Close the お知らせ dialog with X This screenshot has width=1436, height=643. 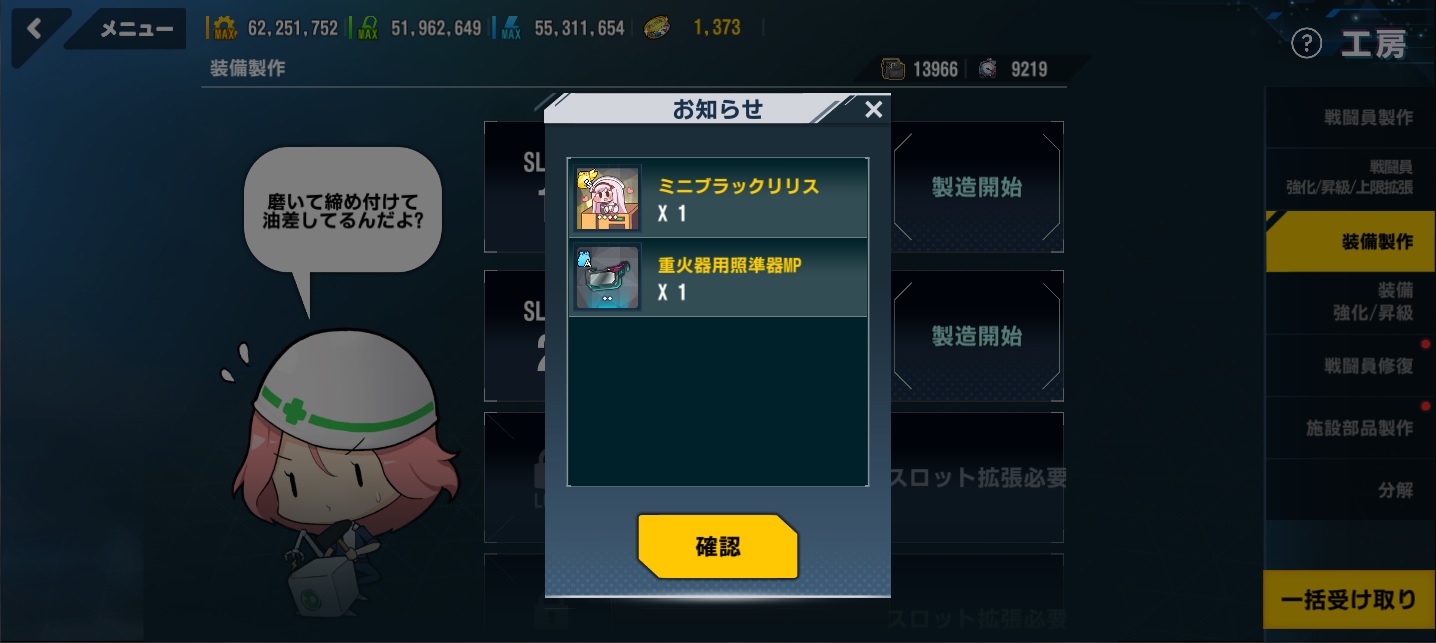coord(873,109)
